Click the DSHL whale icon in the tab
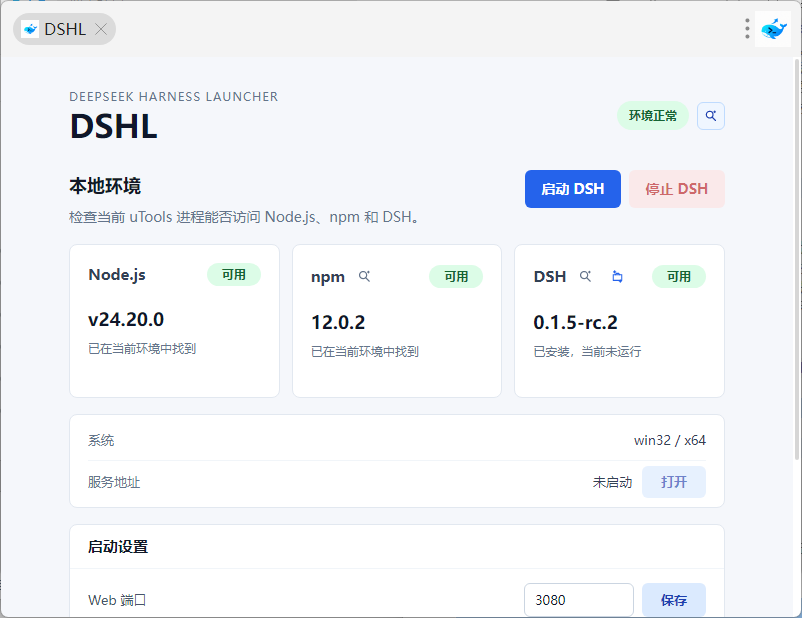Screen dimensions: 802x618 point(30,29)
